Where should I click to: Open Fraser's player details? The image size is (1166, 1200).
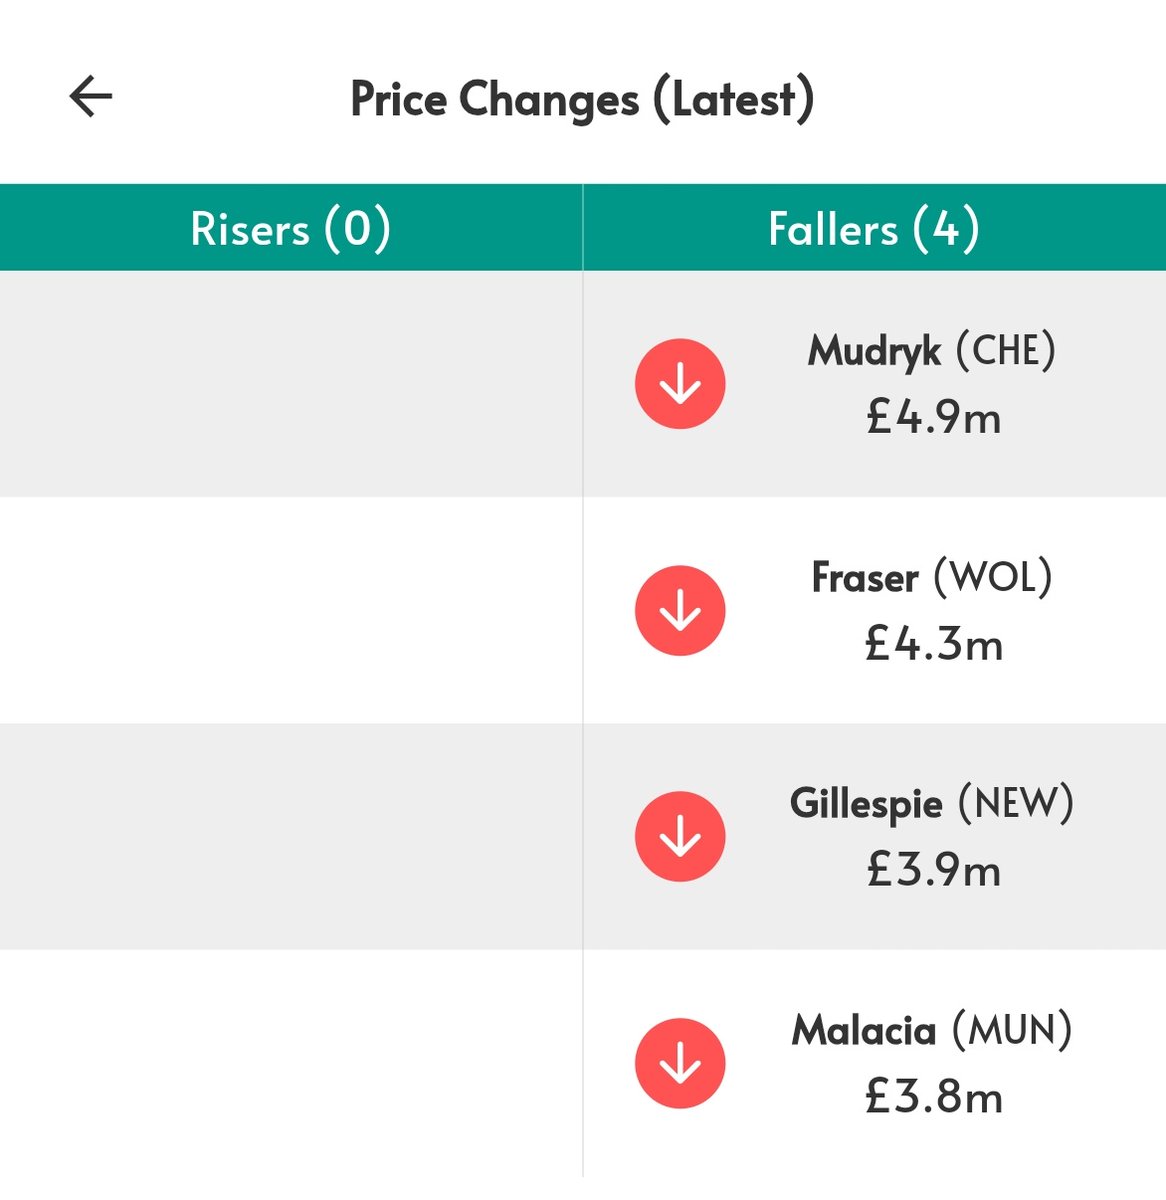click(865, 577)
